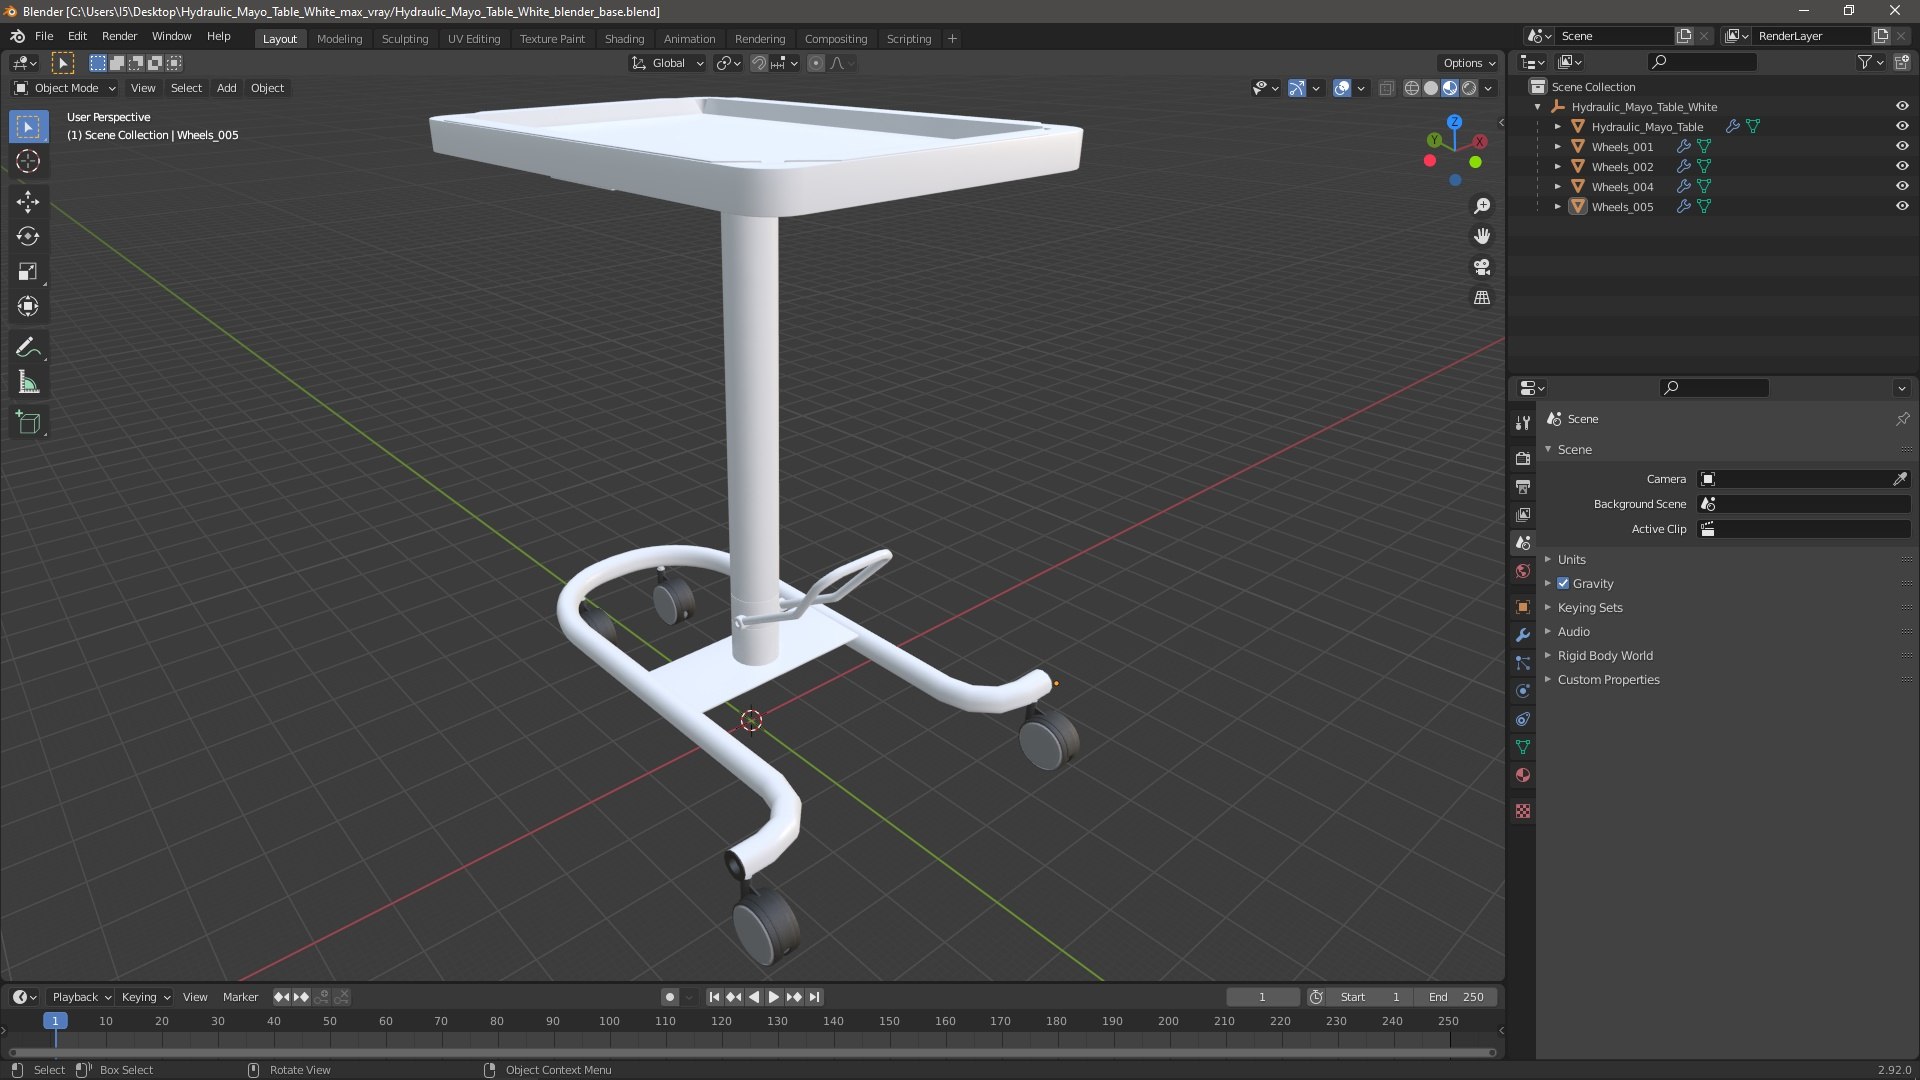Select the Measure tool
Screen dimensions: 1920x1080
click(28, 383)
